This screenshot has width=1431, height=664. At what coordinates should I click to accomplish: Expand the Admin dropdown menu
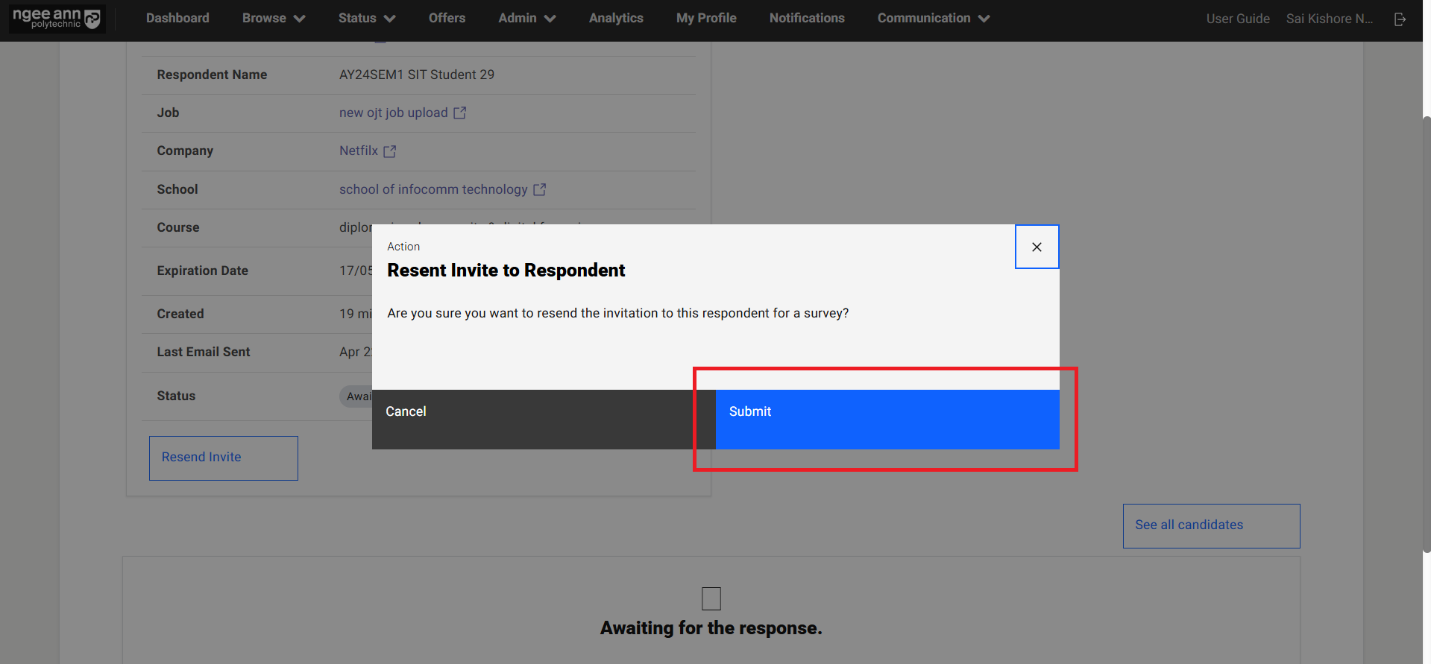pyautogui.click(x=527, y=18)
